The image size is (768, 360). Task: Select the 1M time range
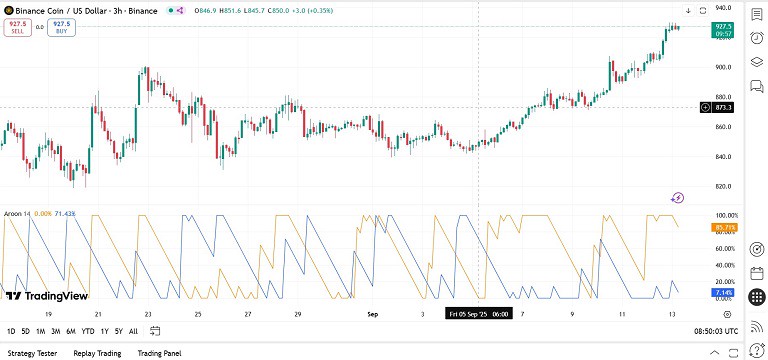coord(41,332)
